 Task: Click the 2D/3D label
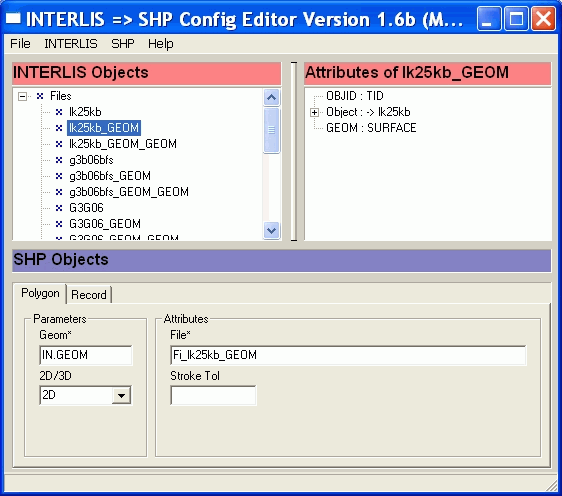pos(55,376)
